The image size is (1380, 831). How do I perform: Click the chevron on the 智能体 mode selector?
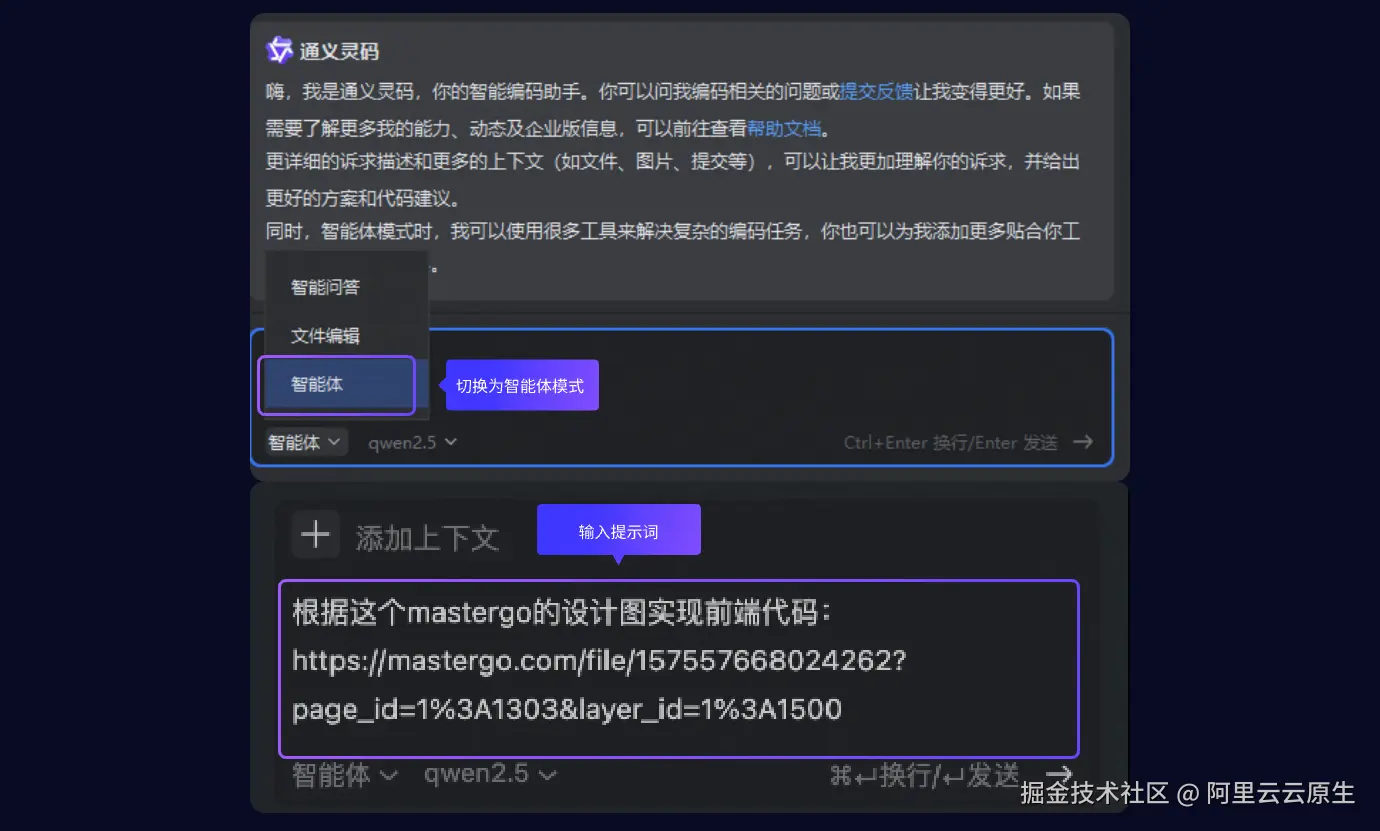click(336, 441)
